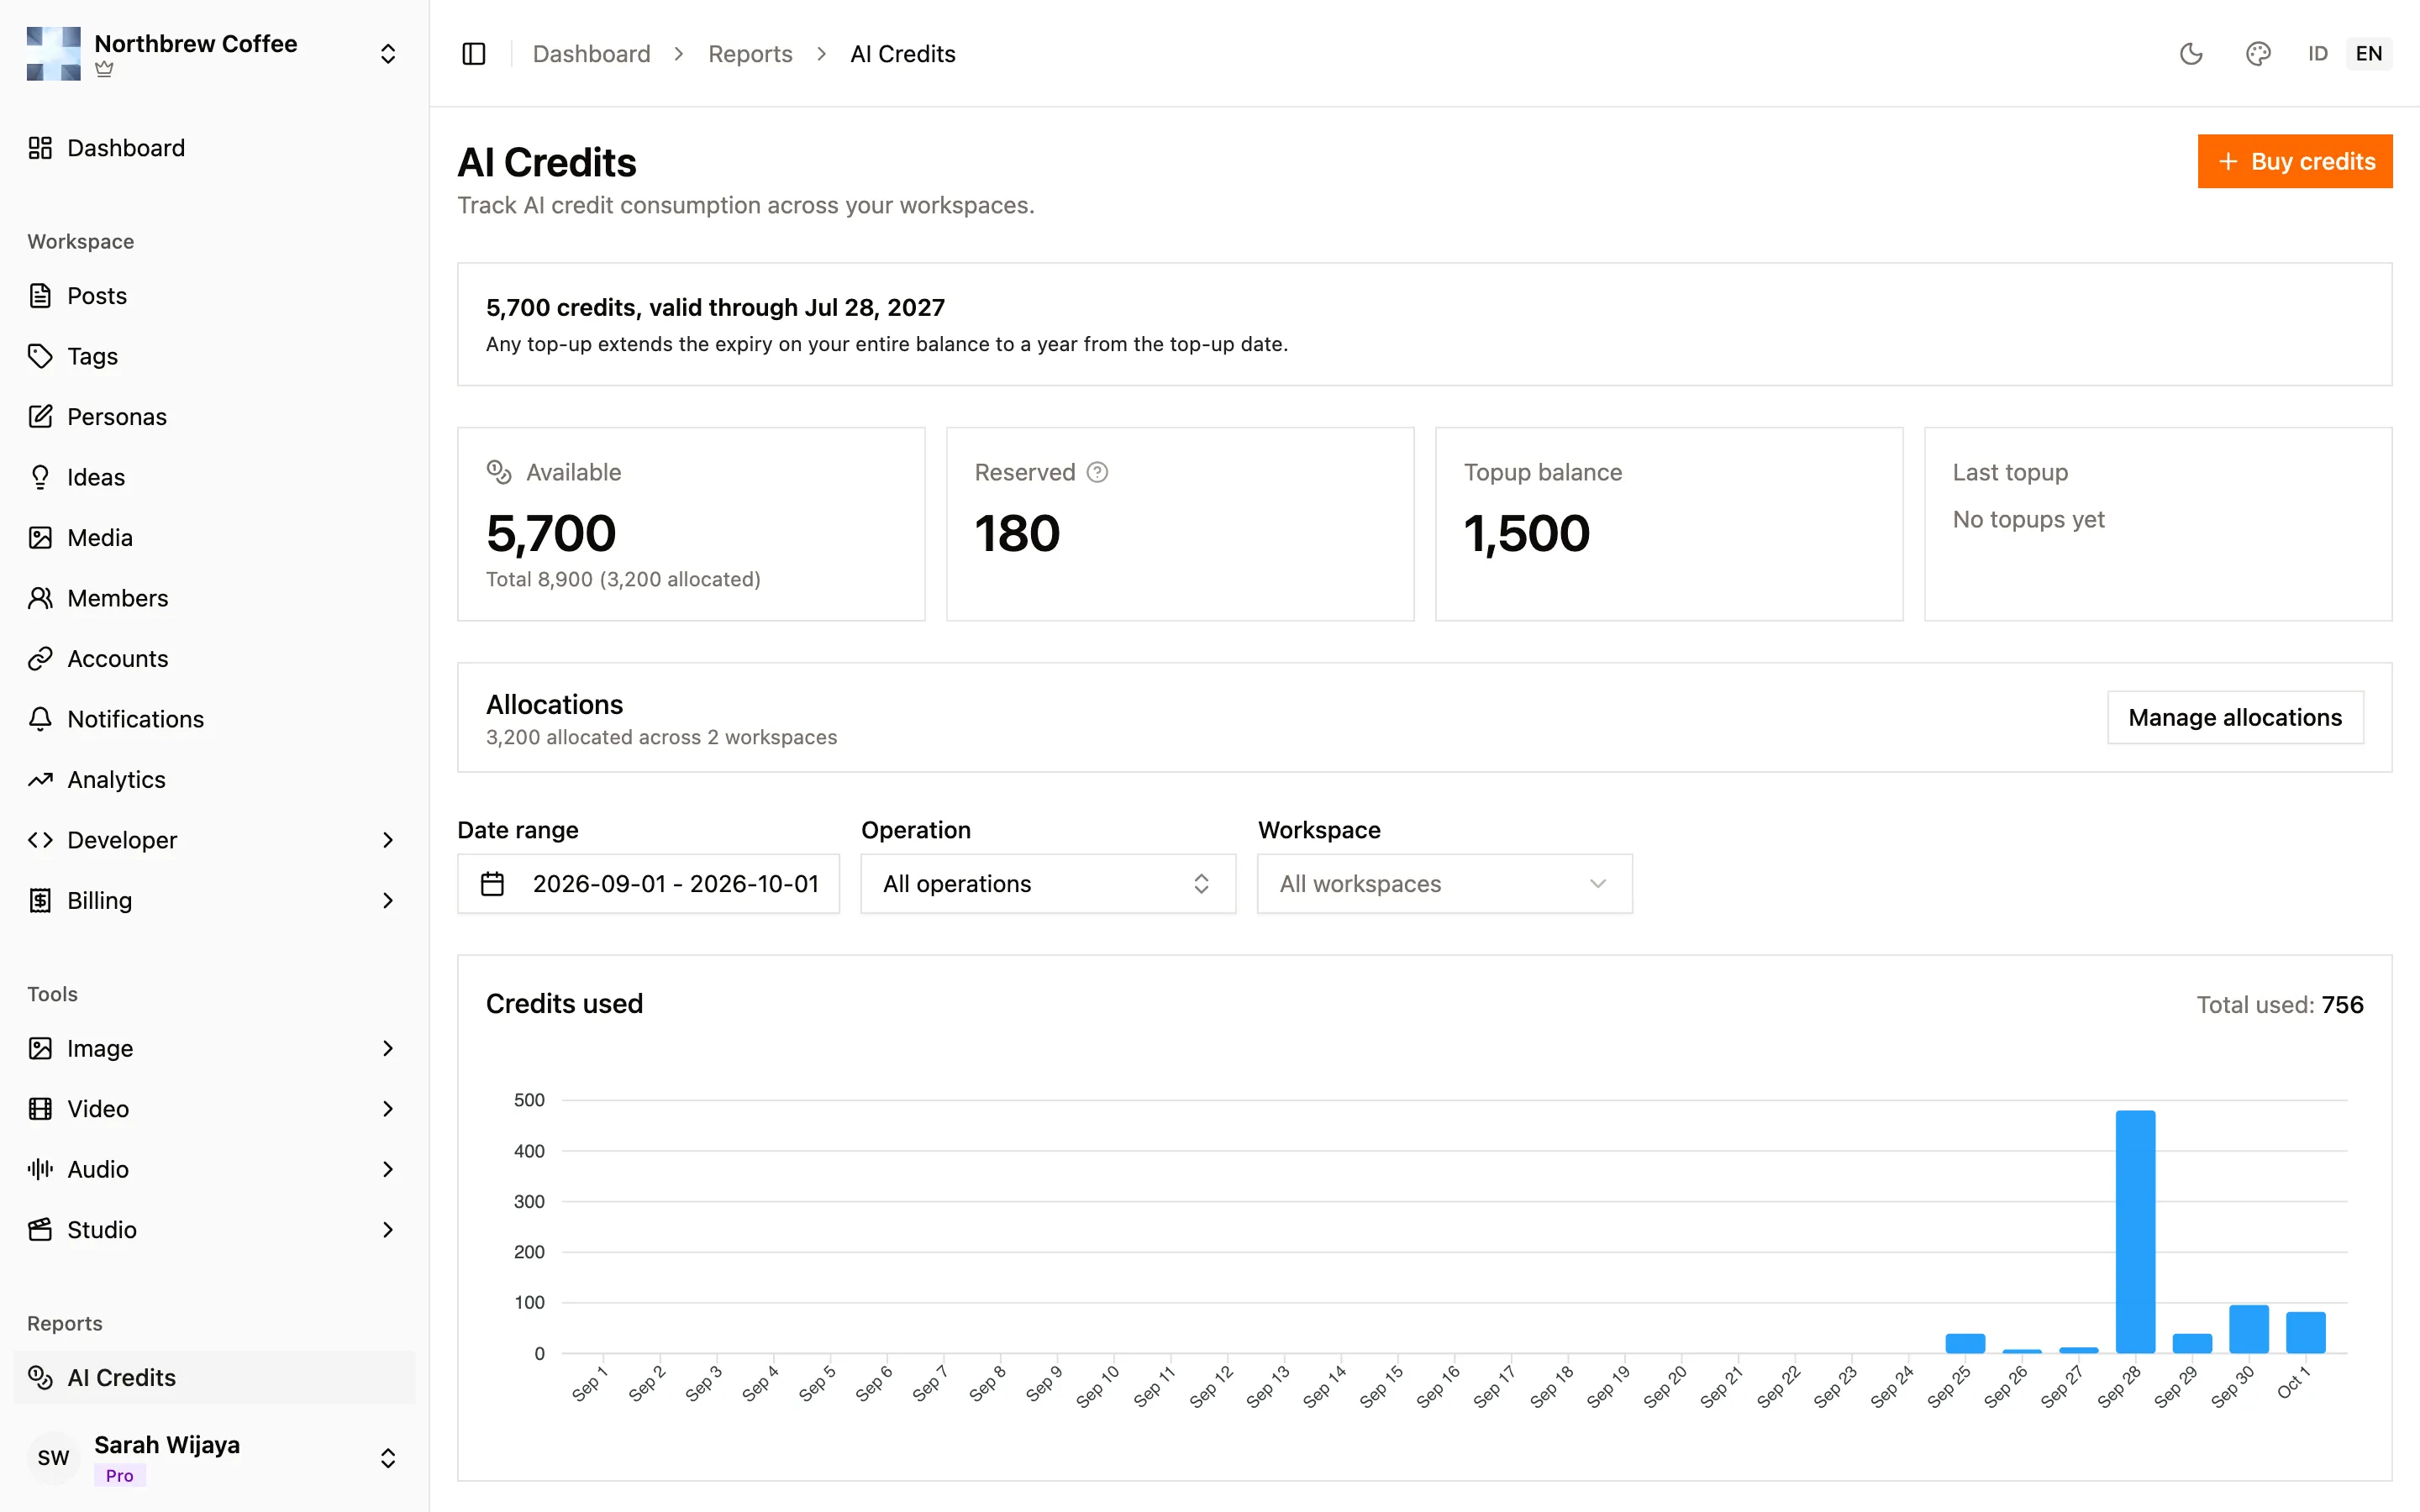Viewport: 2420px width, 1512px height.
Task: Click the Buy credits button
Action: (x=2294, y=161)
